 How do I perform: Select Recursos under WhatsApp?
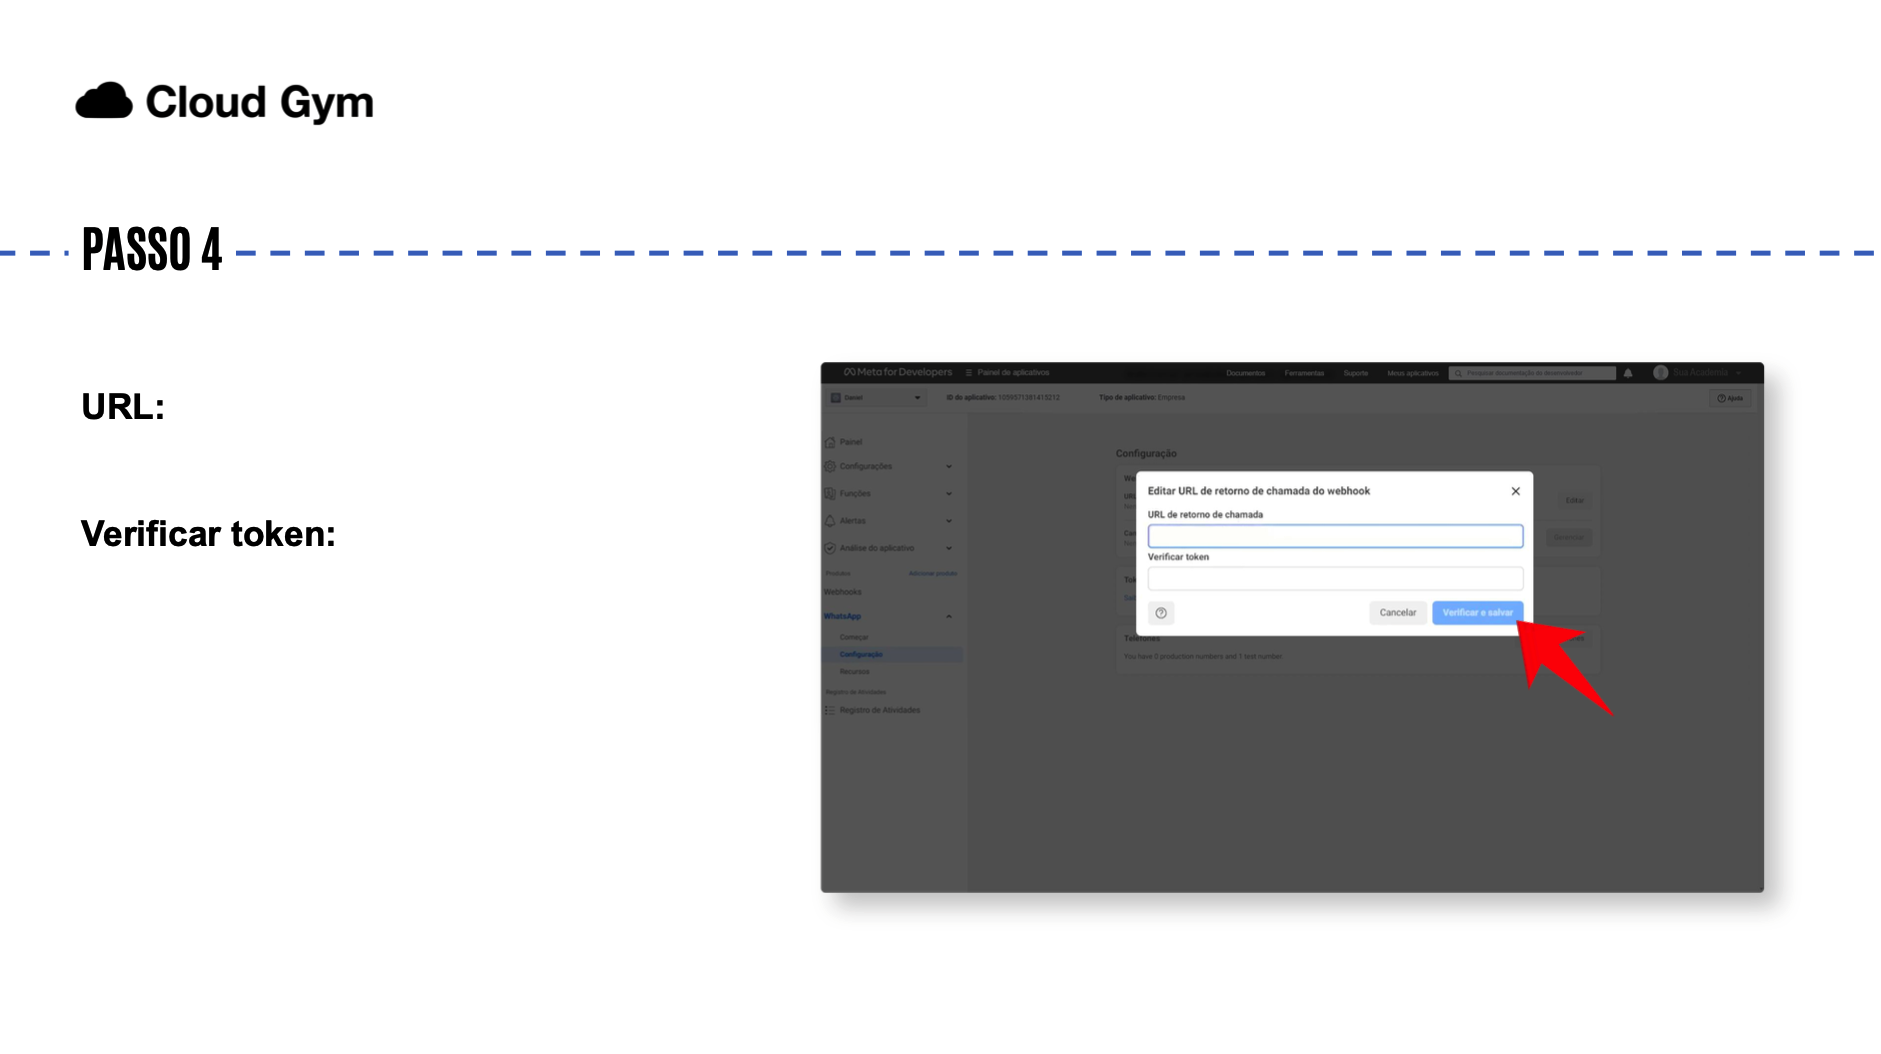point(855,672)
